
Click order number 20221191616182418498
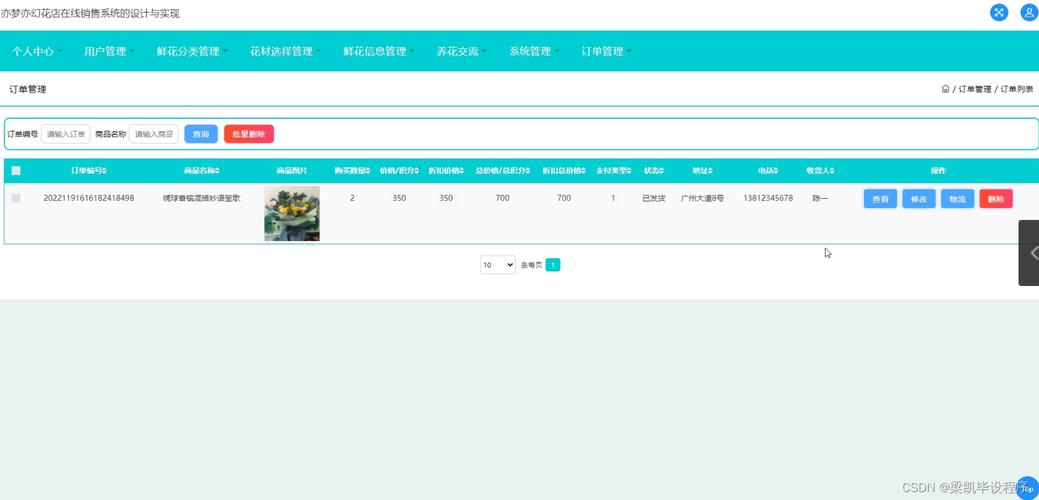(x=89, y=198)
